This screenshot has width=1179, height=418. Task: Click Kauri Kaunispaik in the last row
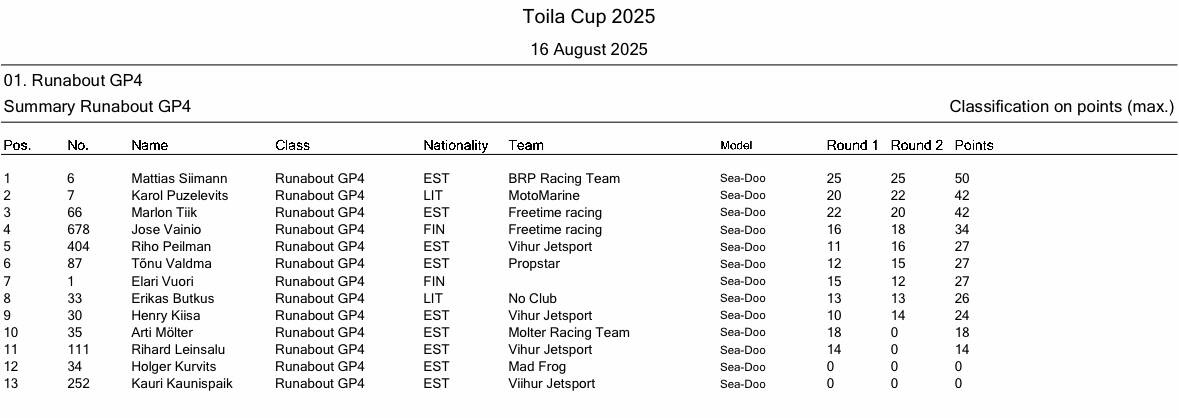tap(182, 383)
